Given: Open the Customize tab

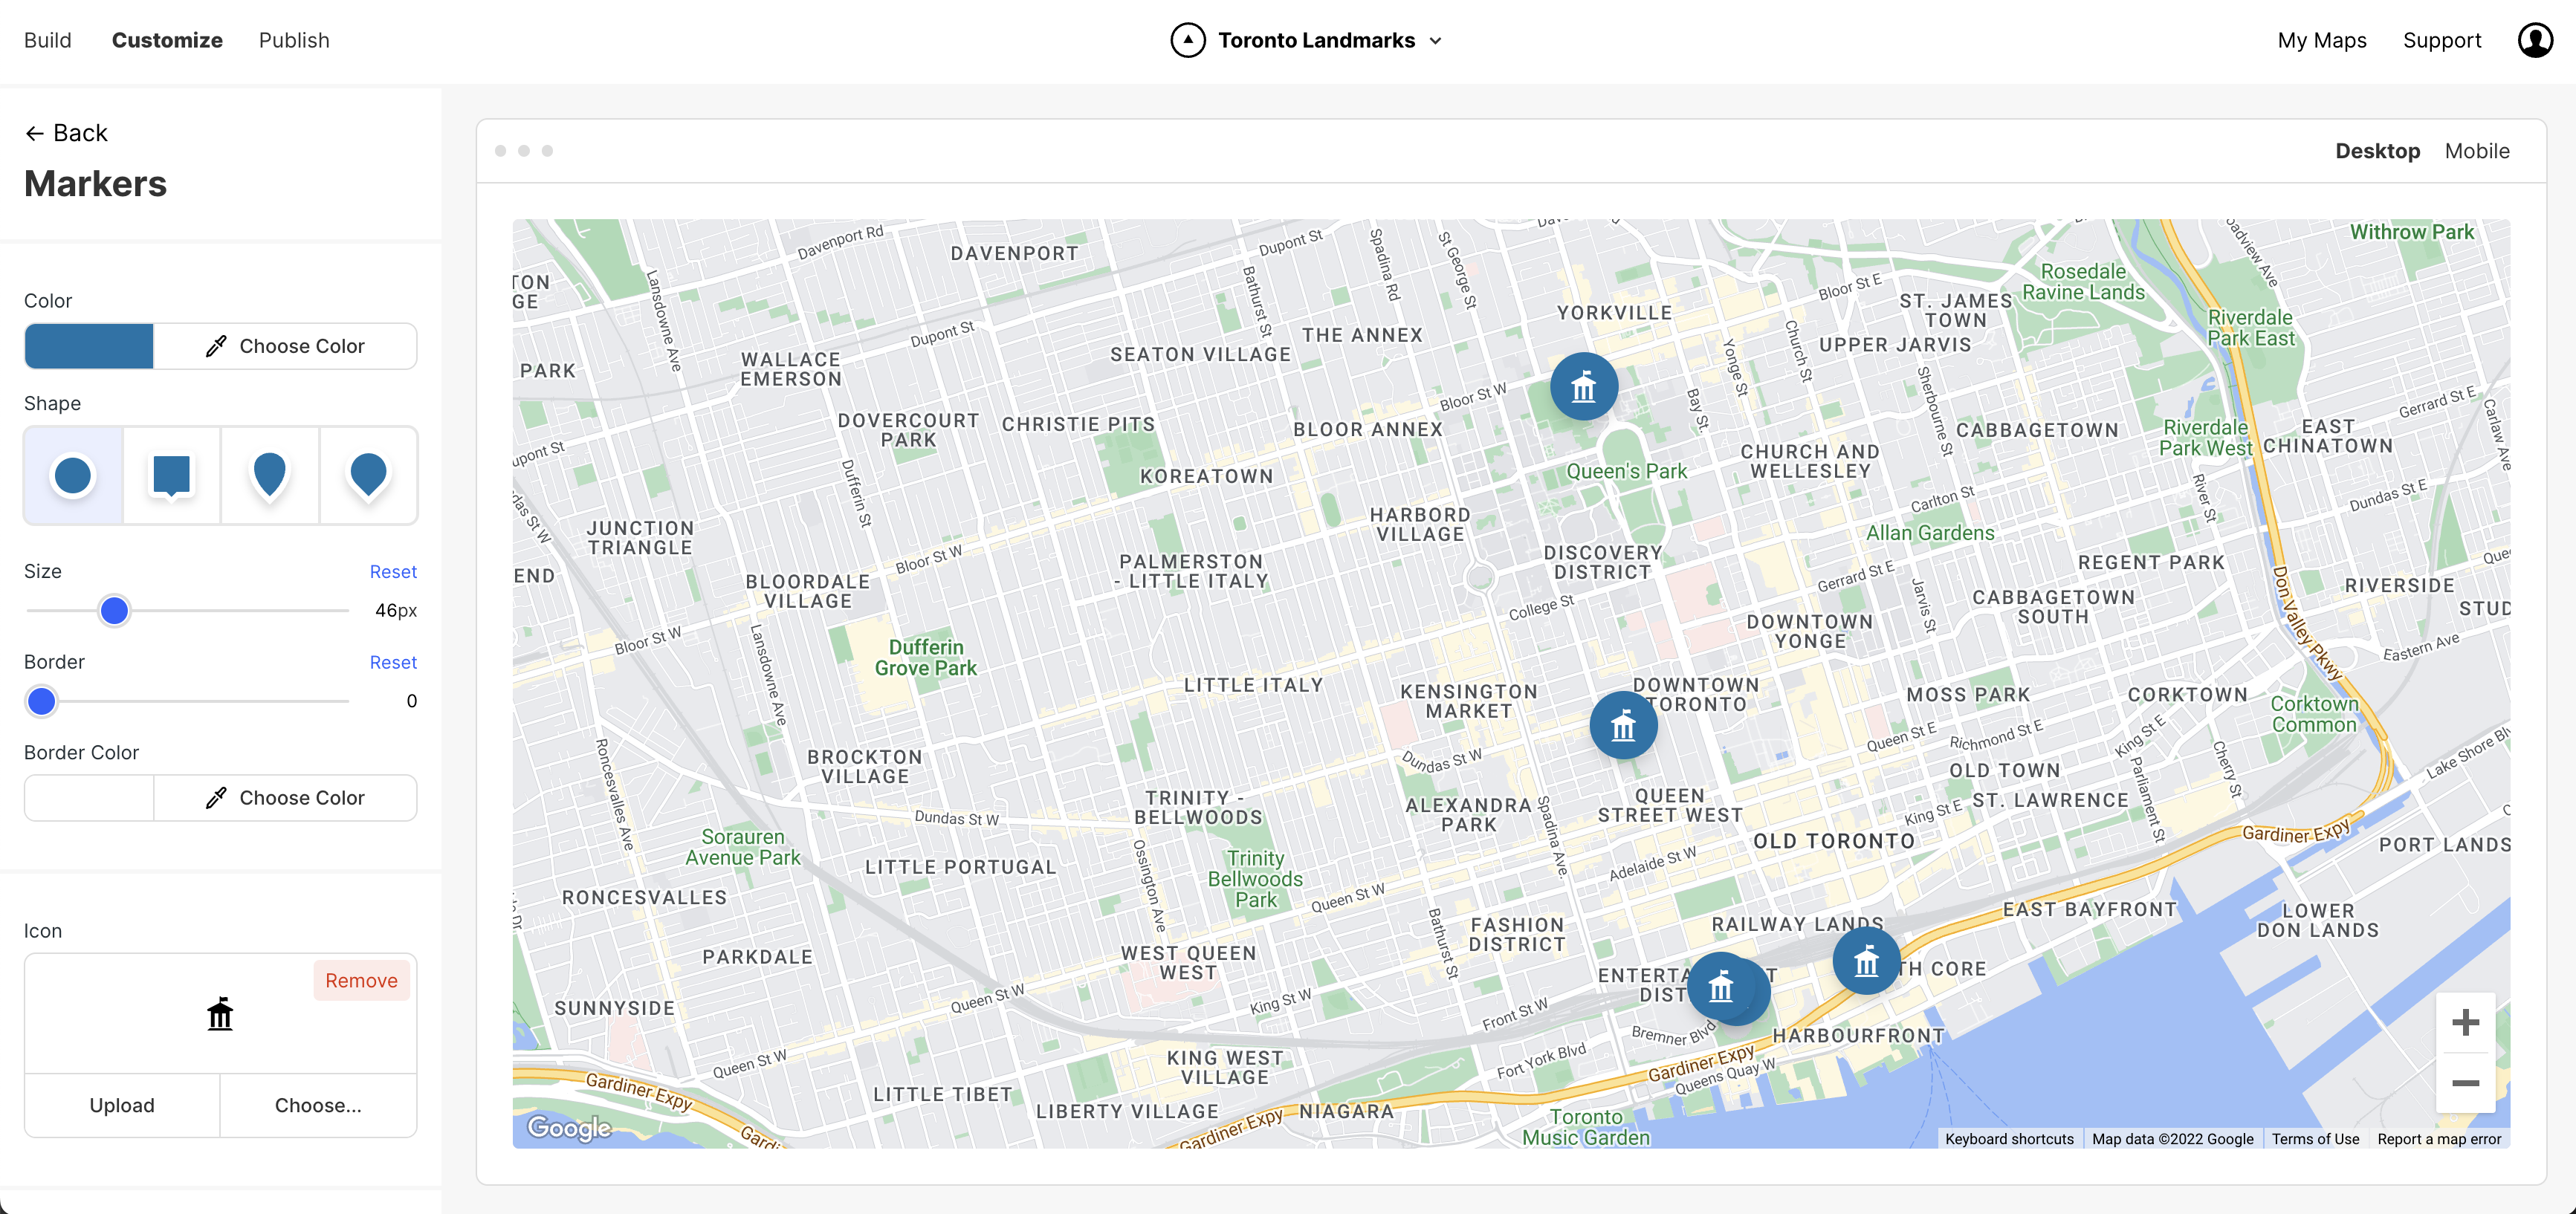Looking at the screenshot, I should (167, 40).
